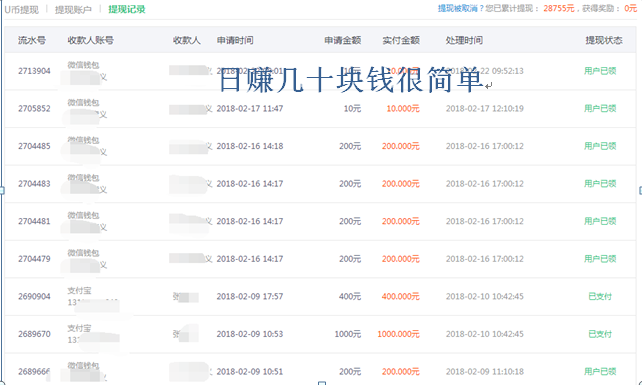Click application time 2018-02-09 17:57
Screen dimensions: 642x385
(x=250, y=297)
